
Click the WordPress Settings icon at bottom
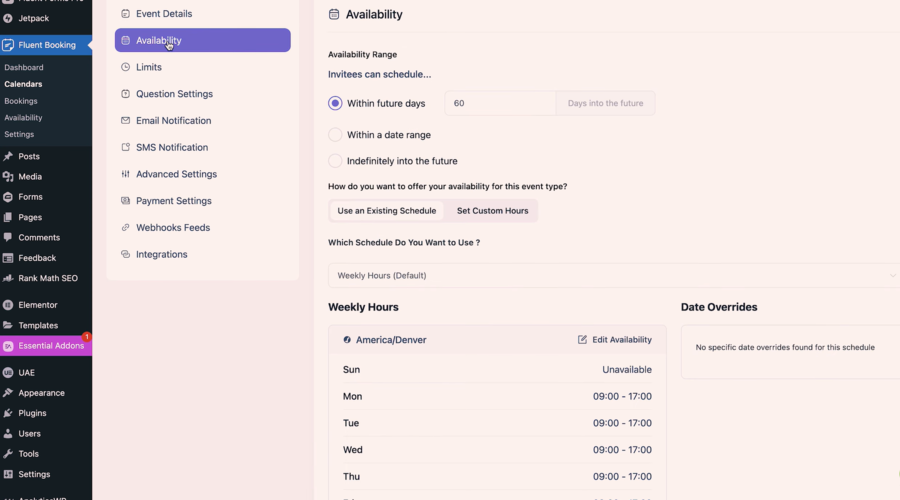pyautogui.click(x=7, y=475)
